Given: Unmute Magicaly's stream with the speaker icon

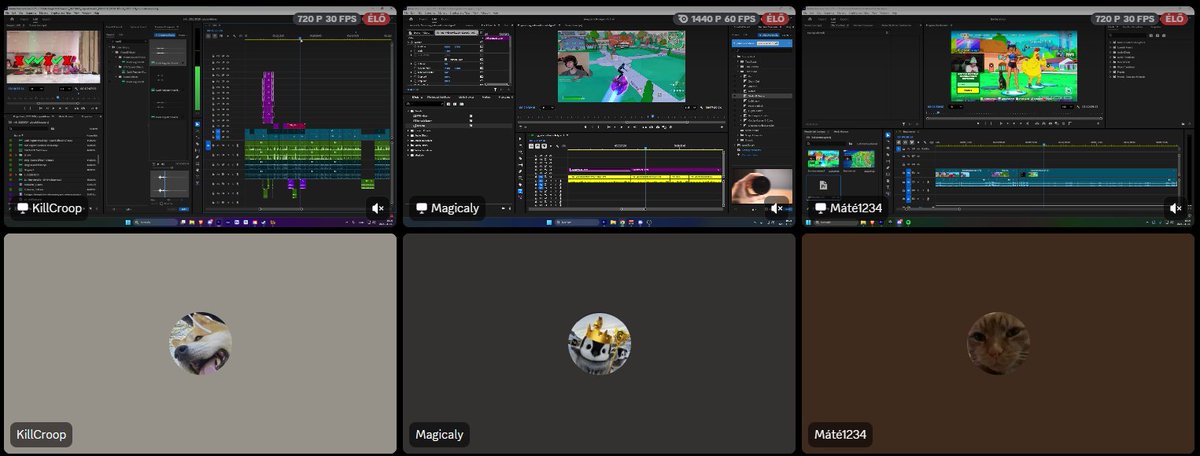Looking at the screenshot, I should coord(775,208).
